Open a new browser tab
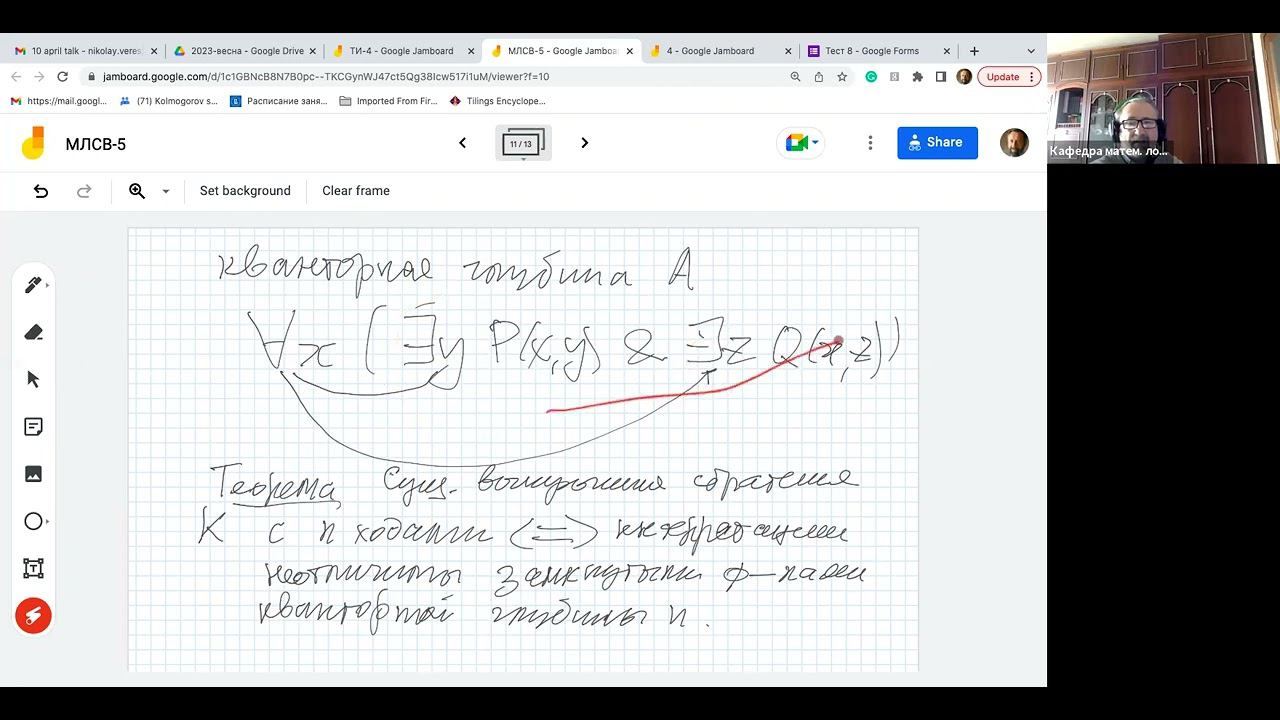 point(974,51)
